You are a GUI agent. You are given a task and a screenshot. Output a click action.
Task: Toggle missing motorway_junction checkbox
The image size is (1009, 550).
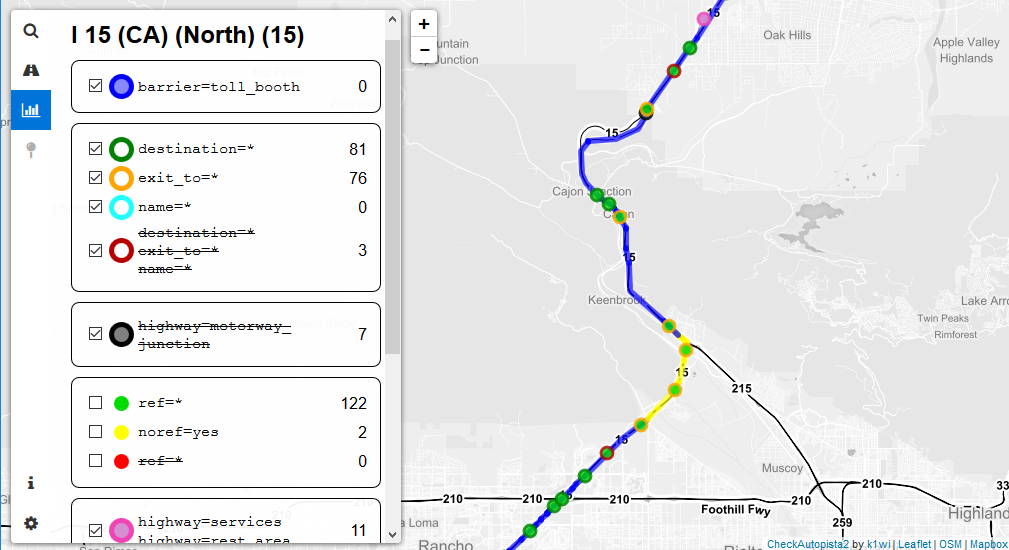coord(95,334)
